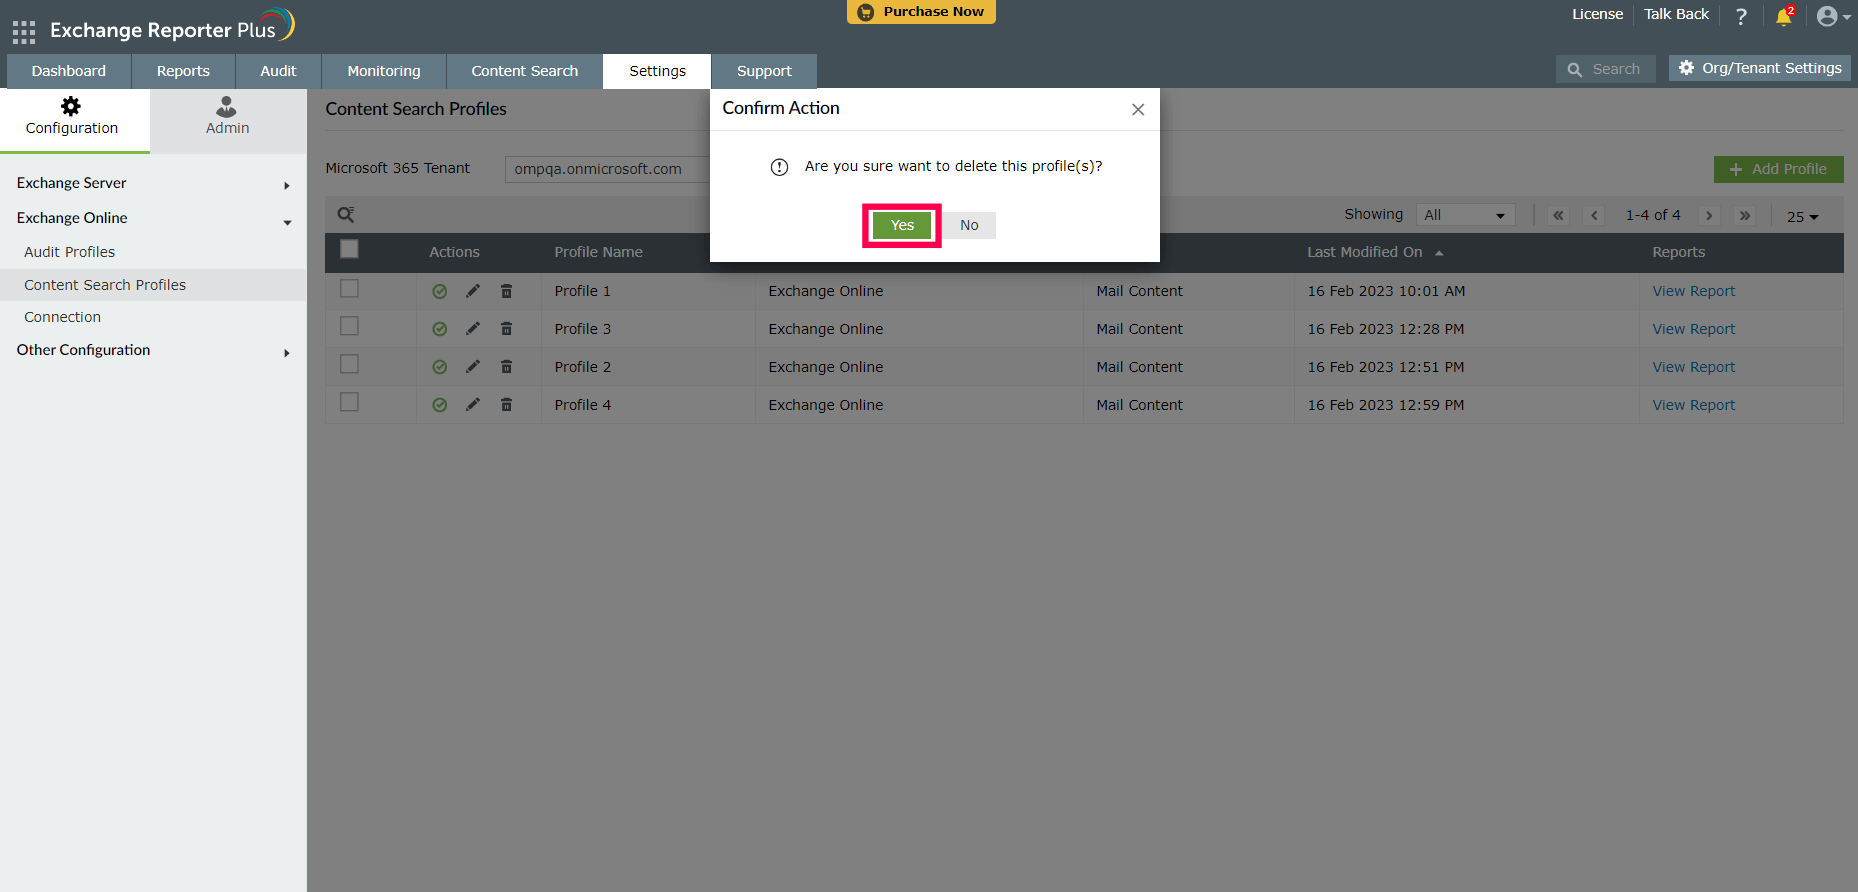The height and width of the screenshot is (892, 1858).
Task: Close the Confirm Action dialog
Action: (1138, 109)
